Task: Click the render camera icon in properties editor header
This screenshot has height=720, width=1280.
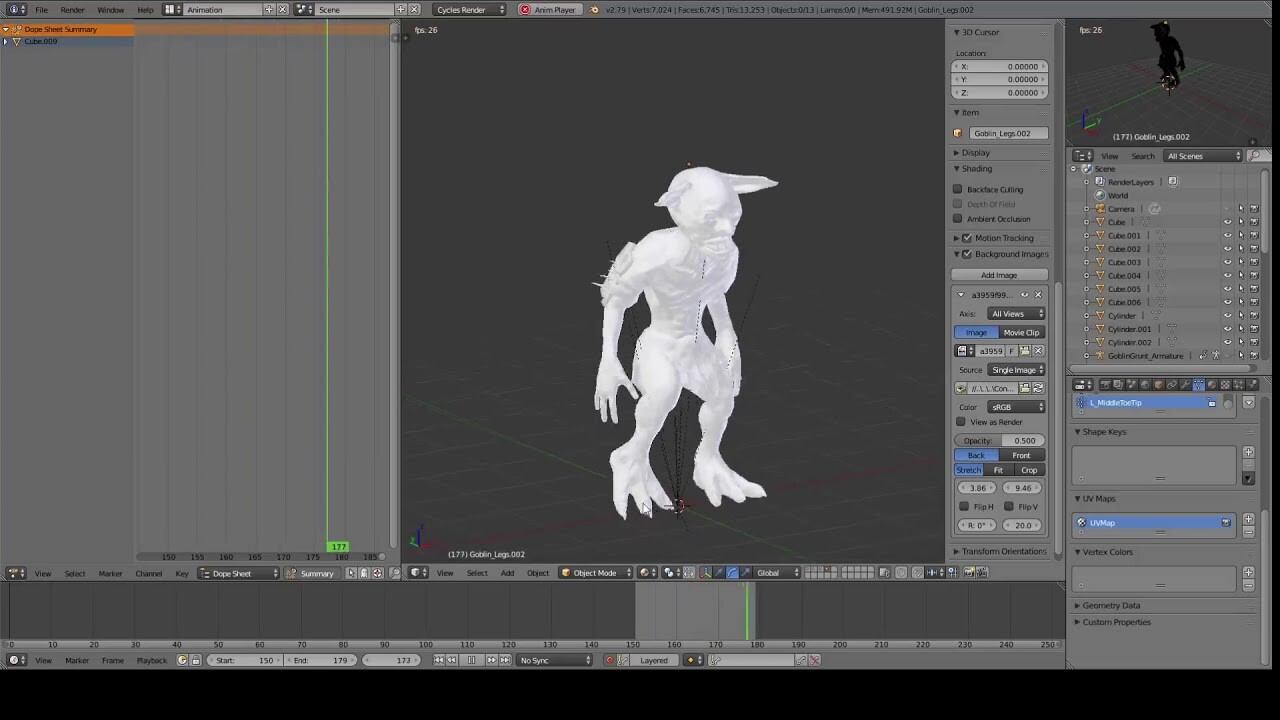Action: click(1107, 384)
